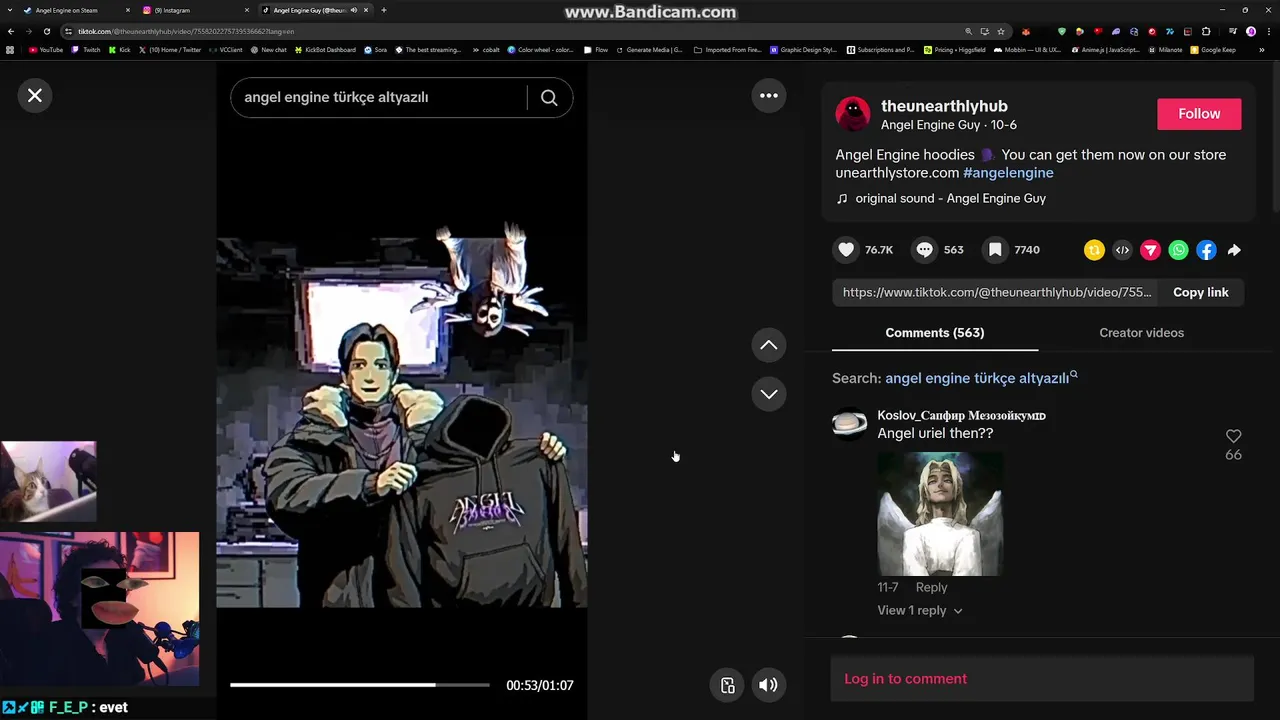Open the apps grid icon in bookmarks bar
Viewport: 1280px width, 720px height.
10,49
